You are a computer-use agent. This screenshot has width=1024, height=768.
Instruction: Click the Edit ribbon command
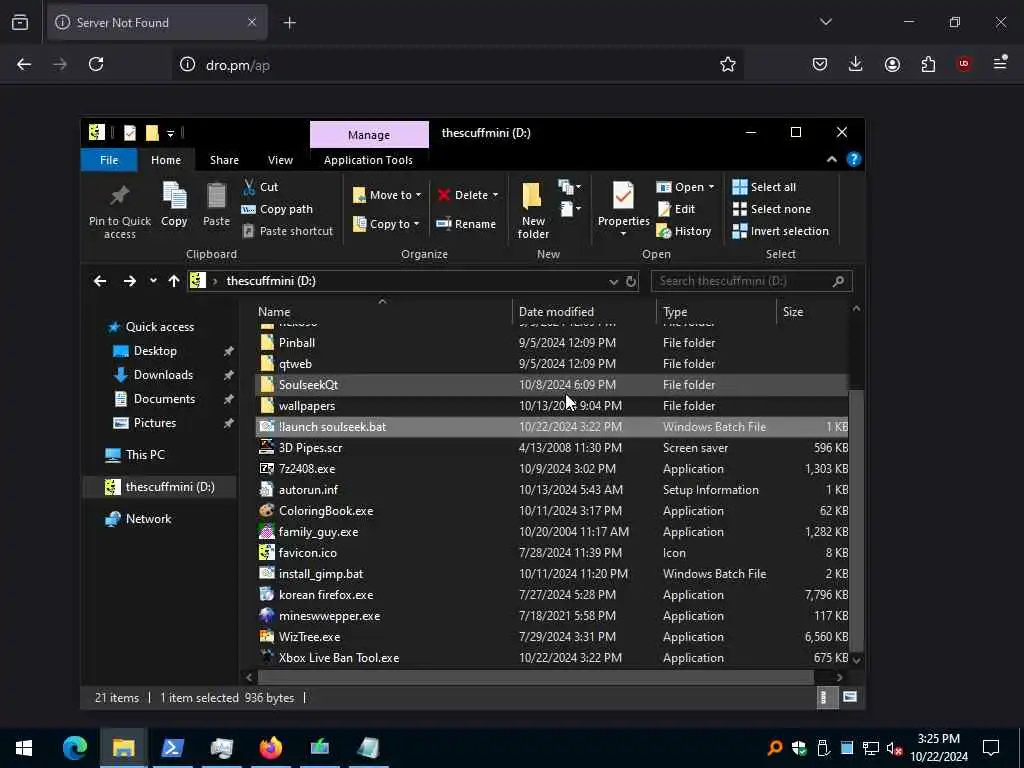[x=677, y=209]
